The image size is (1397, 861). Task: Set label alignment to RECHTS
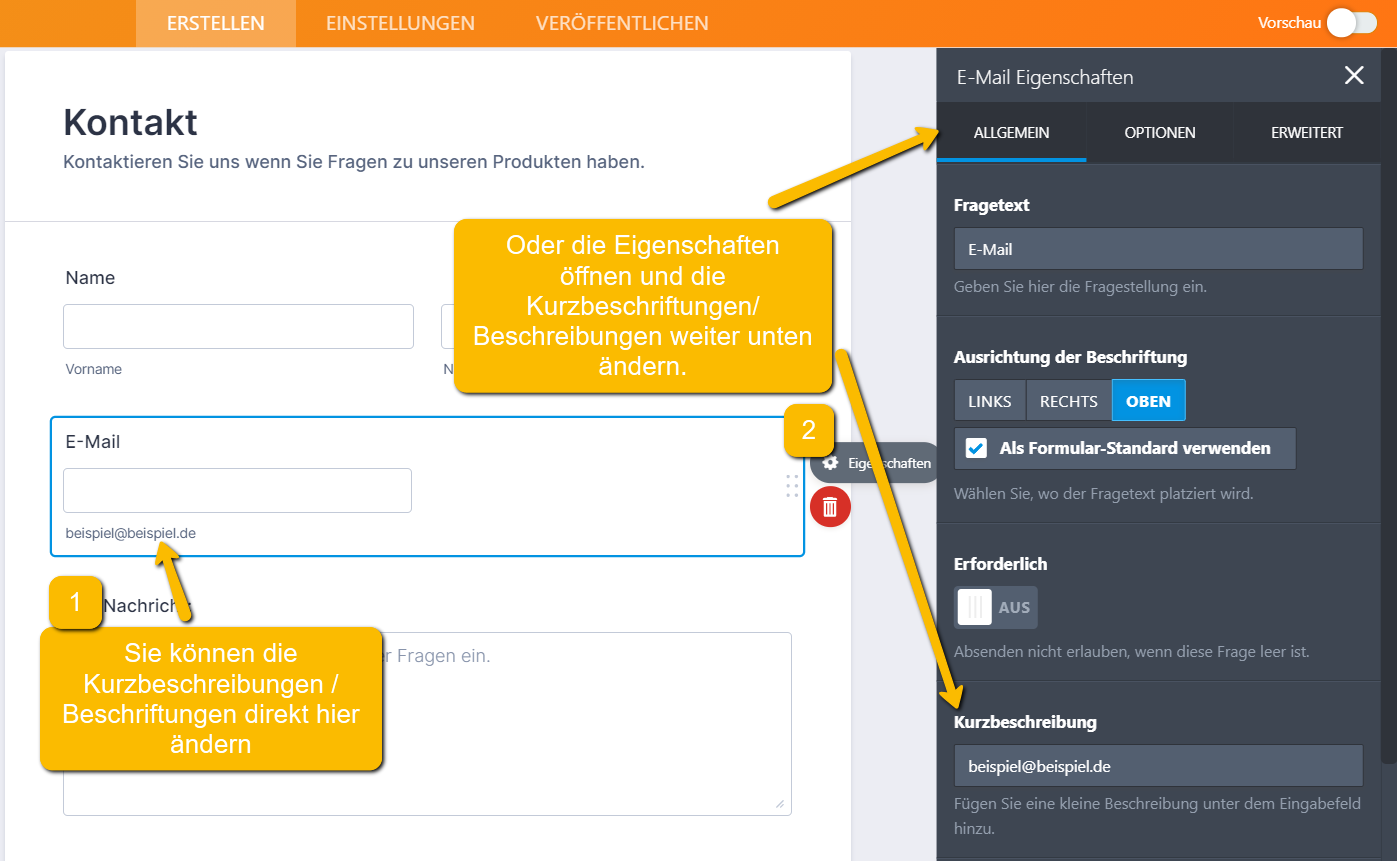click(1068, 401)
